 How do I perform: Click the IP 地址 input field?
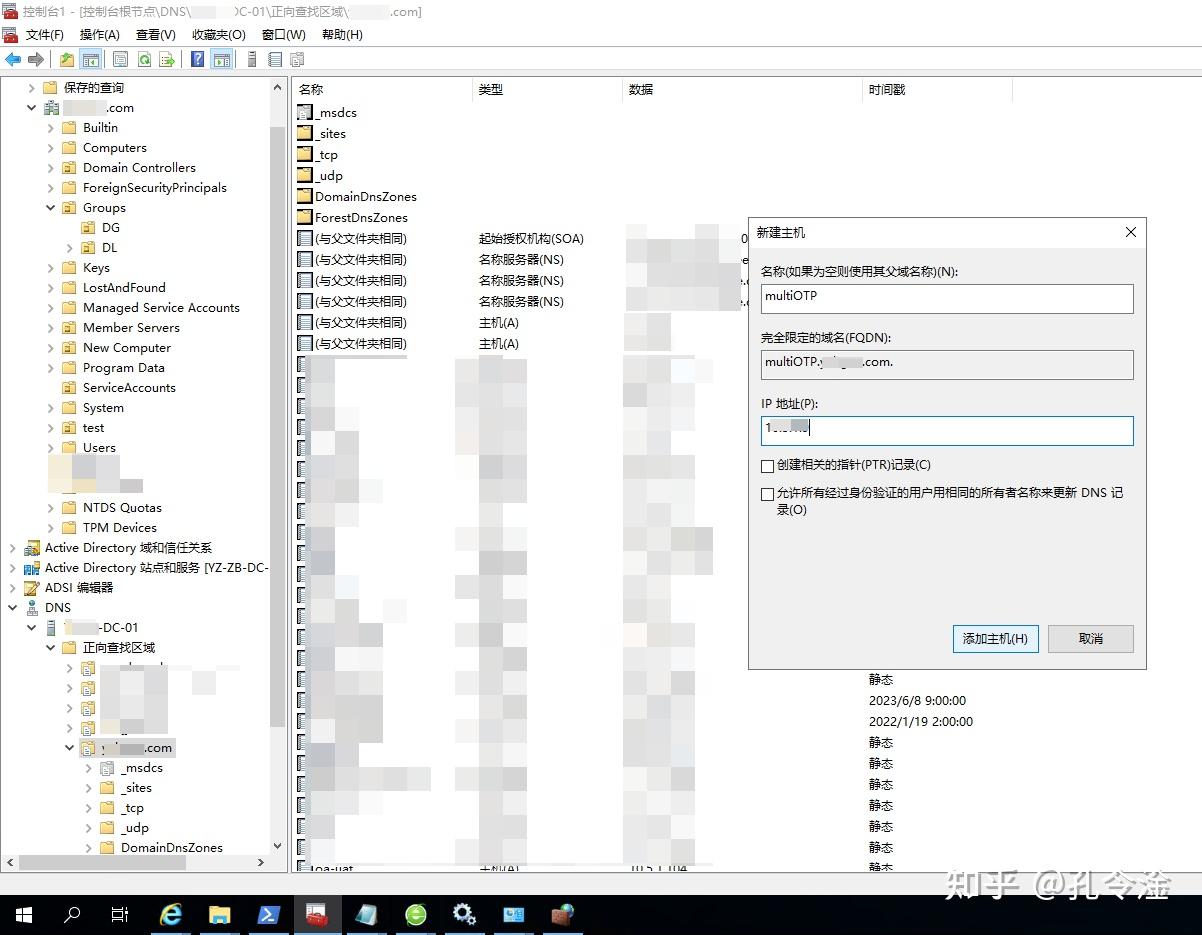[x=947, y=430]
